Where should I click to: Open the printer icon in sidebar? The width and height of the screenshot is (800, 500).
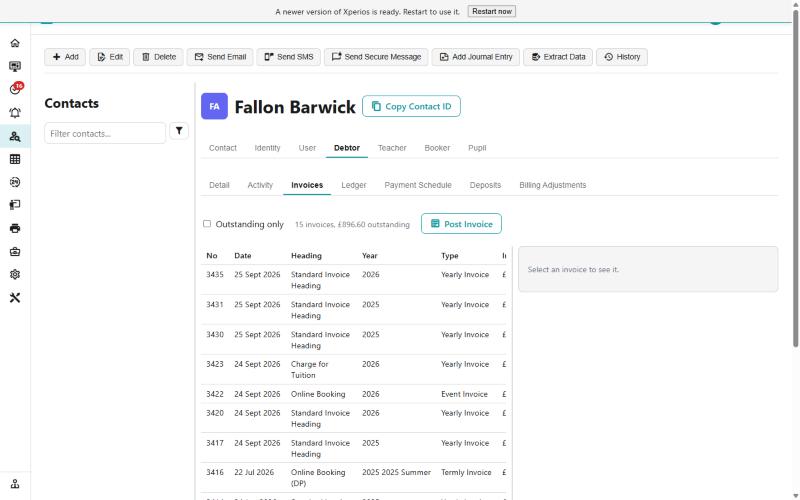pyautogui.click(x=15, y=228)
